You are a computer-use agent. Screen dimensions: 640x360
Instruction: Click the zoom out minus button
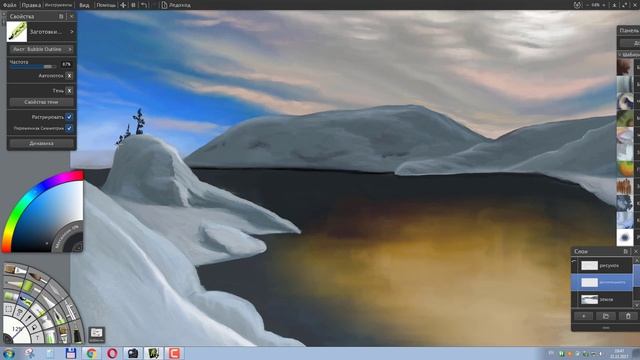[x=587, y=5]
